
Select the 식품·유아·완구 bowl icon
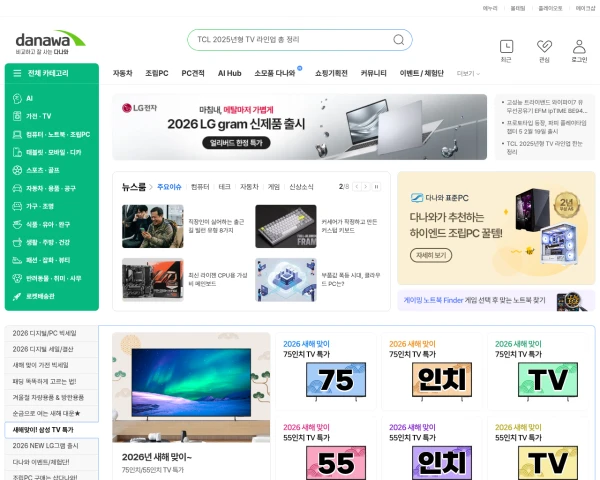[x=17, y=224]
